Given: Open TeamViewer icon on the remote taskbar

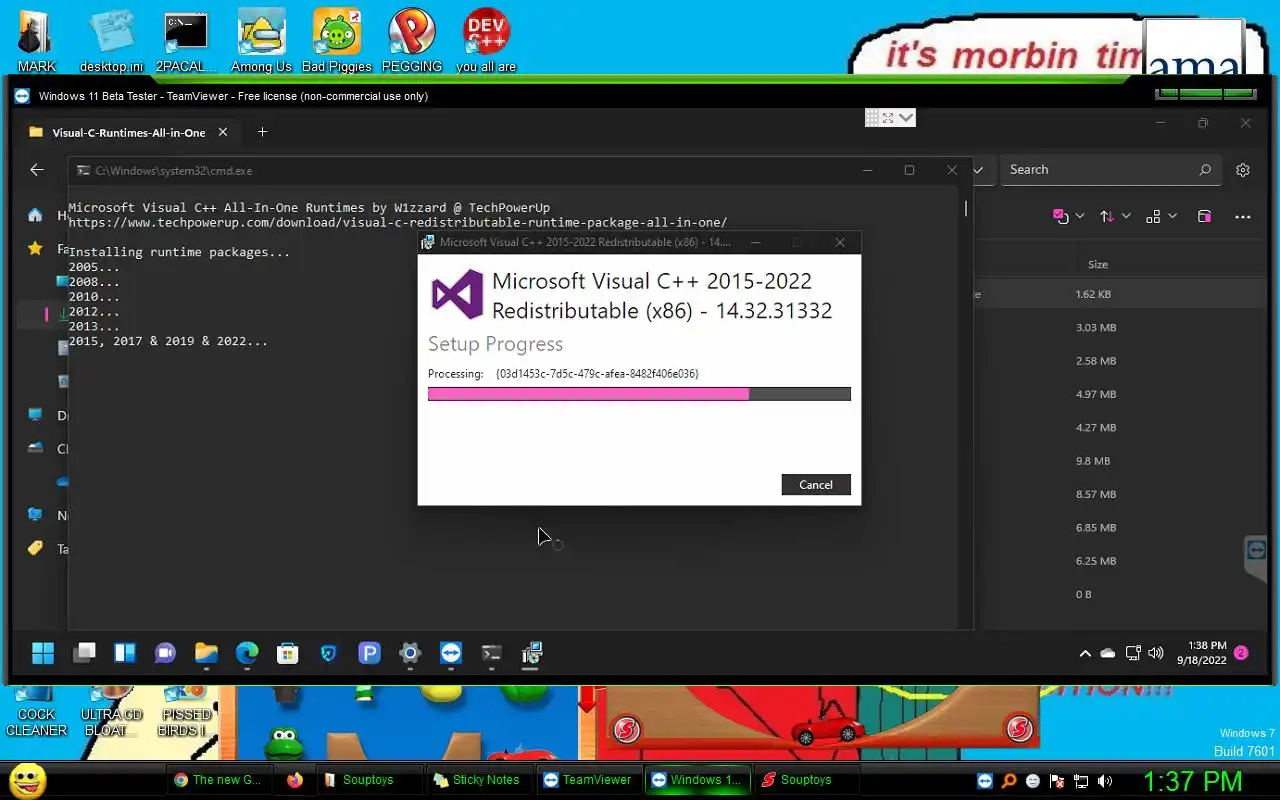Looking at the screenshot, I should pyautogui.click(x=451, y=654).
